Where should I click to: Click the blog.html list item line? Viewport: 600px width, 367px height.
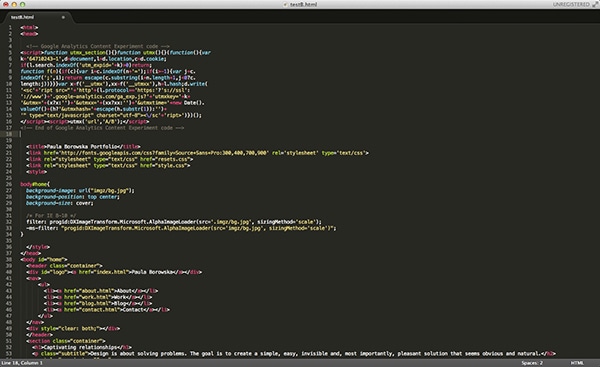pyautogui.click(x=98, y=303)
